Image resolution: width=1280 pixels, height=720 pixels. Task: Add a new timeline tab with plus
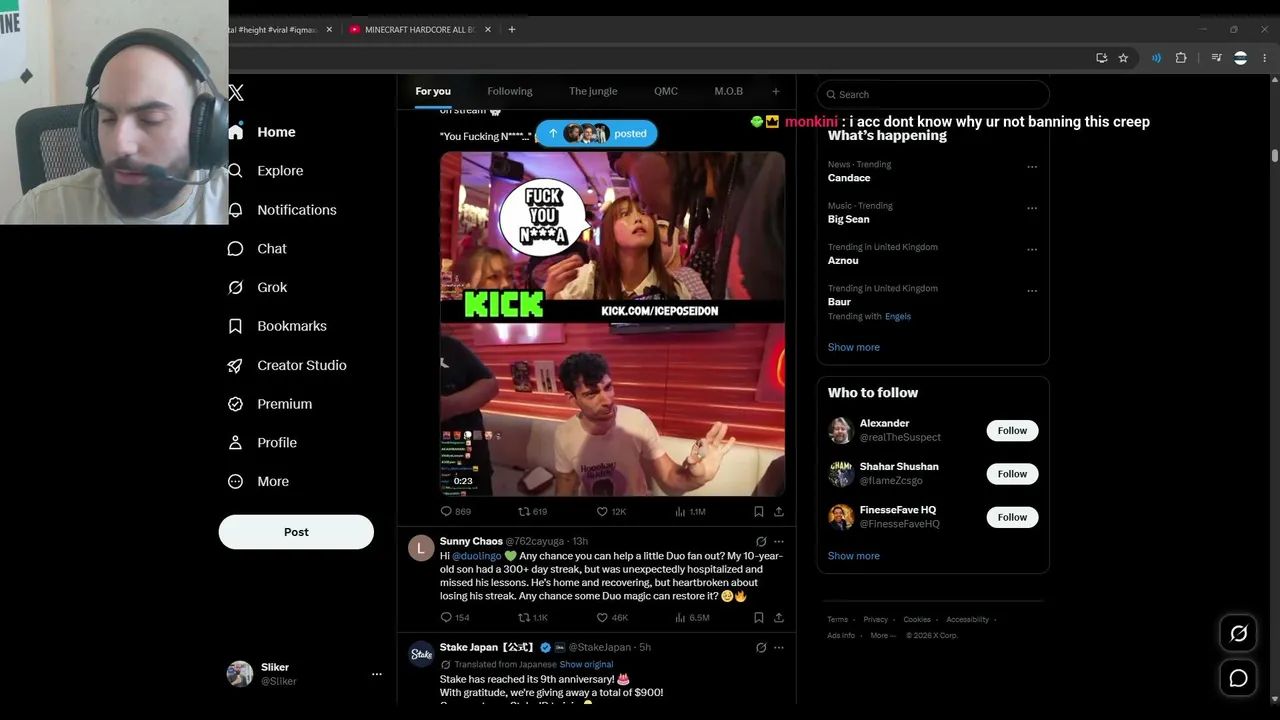coord(775,91)
